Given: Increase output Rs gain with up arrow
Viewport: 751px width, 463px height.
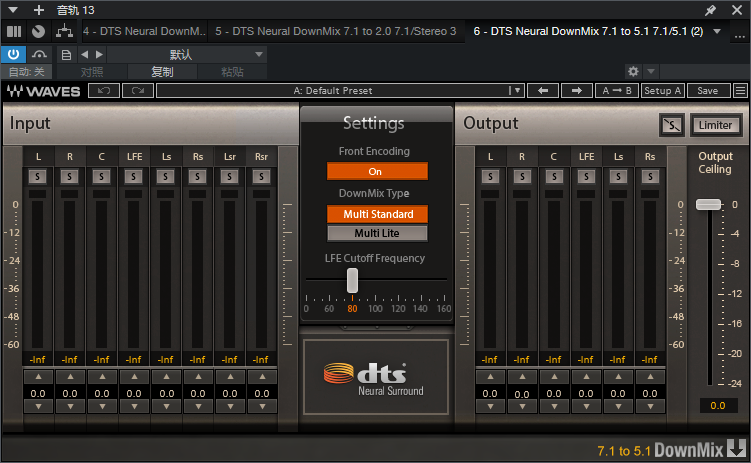Looking at the screenshot, I should (650, 377).
